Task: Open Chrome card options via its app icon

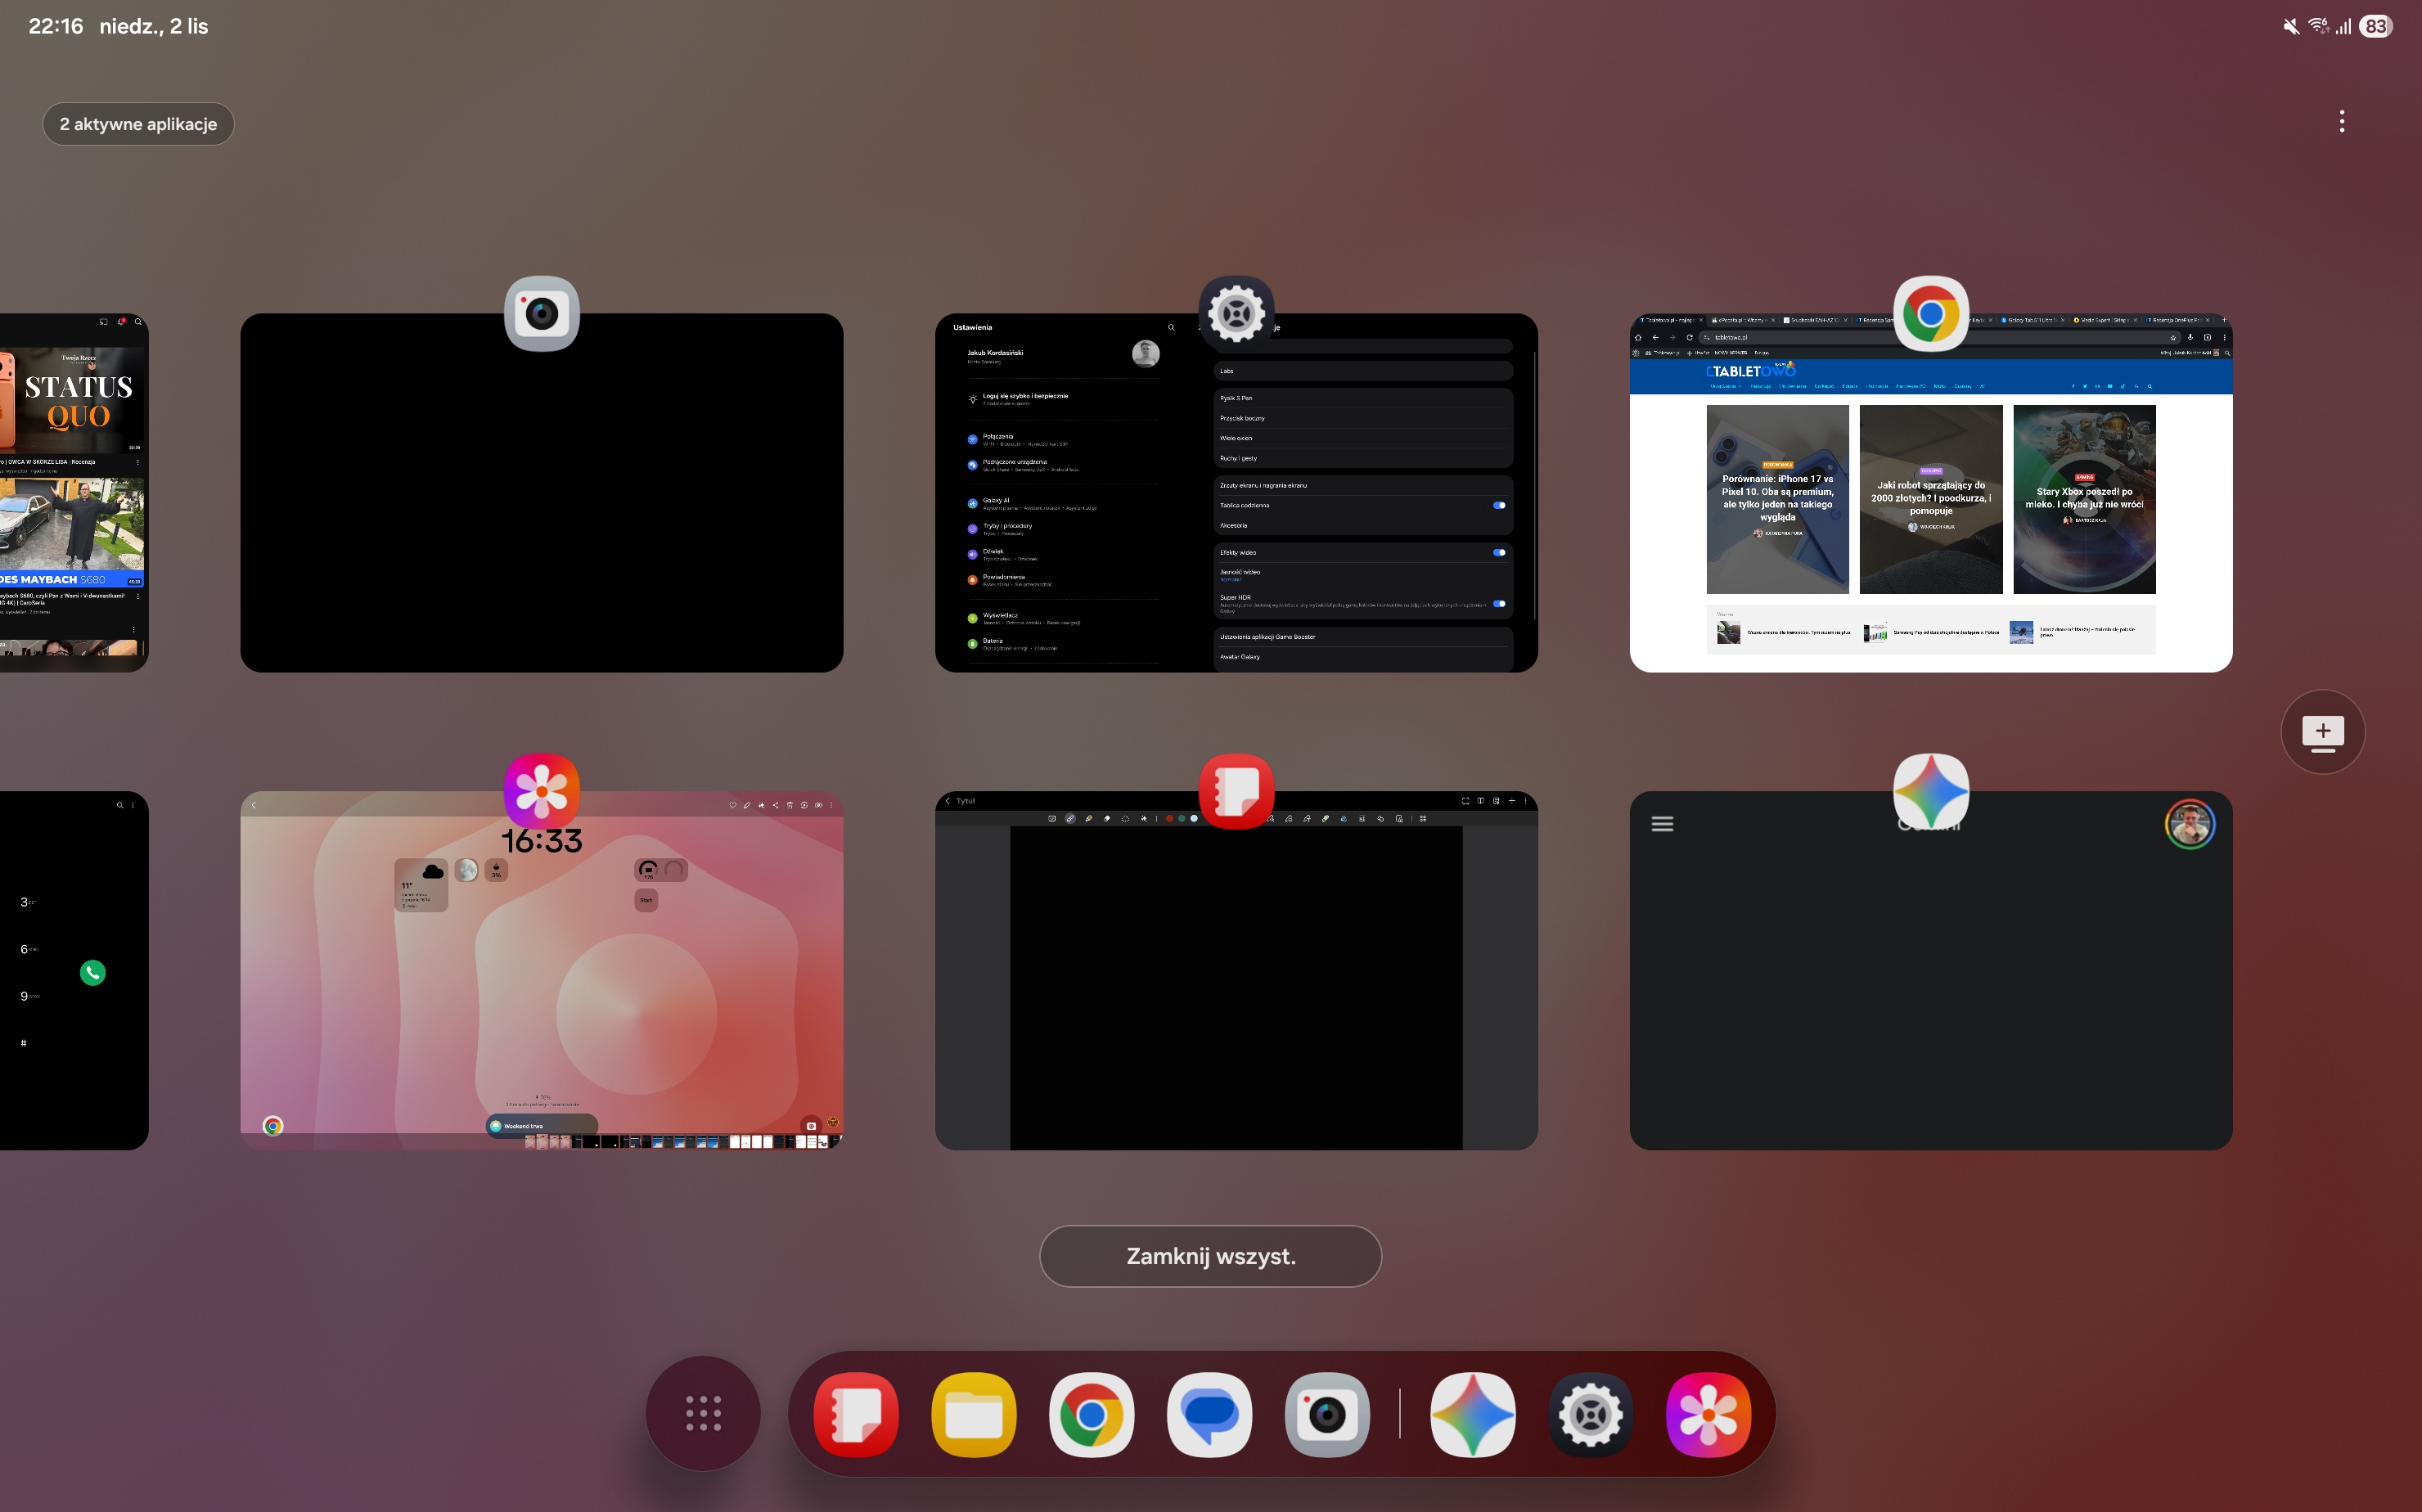Action: (1930, 314)
